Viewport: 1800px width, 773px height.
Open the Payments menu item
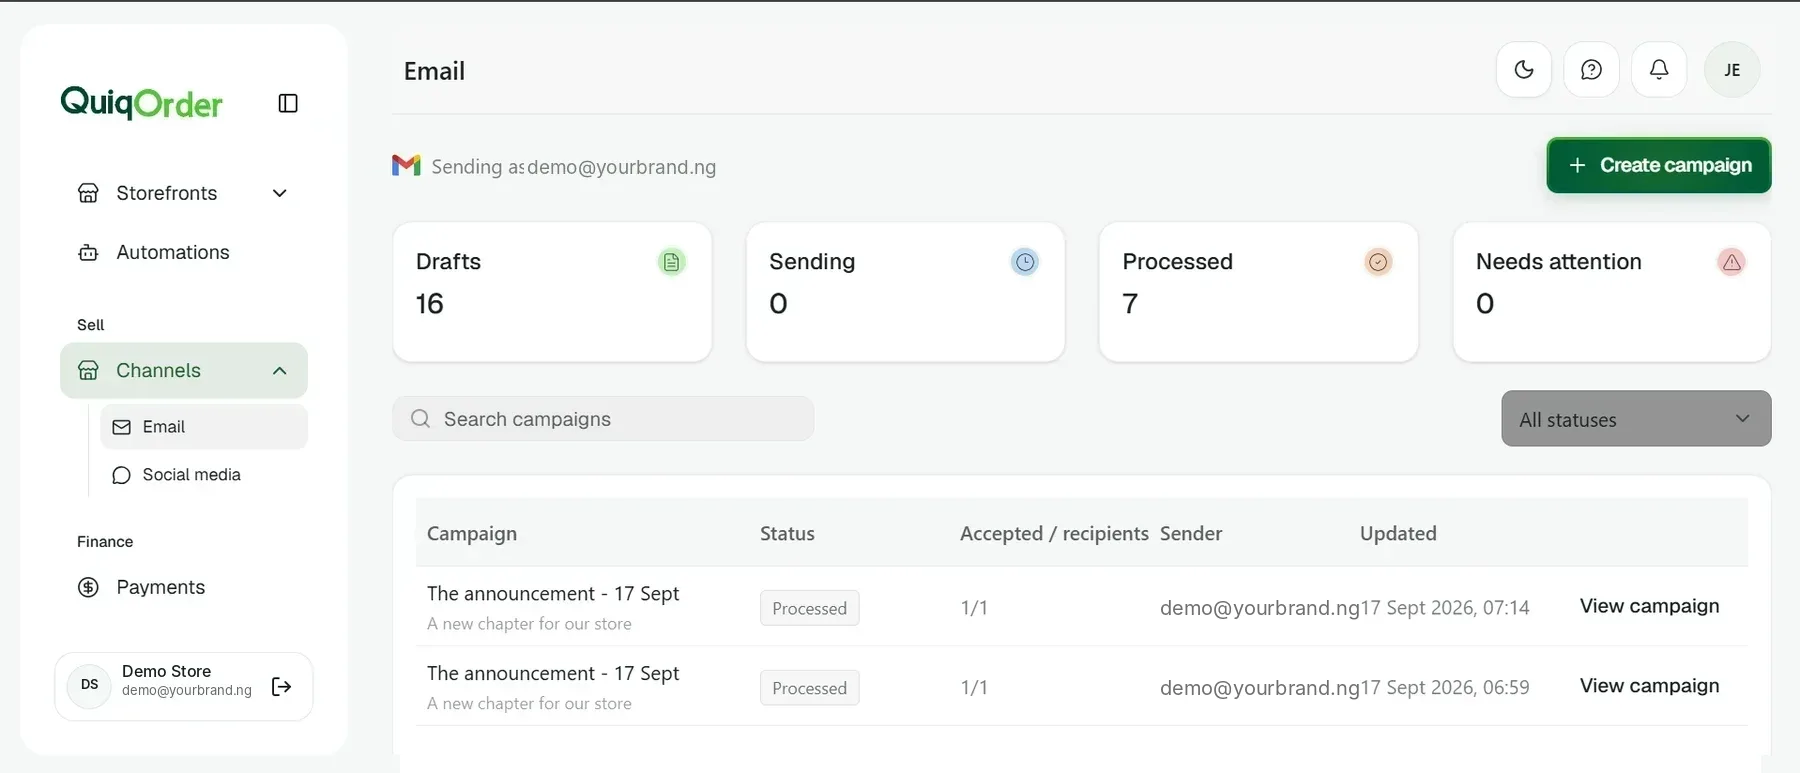pyautogui.click(x=184, y=587)
